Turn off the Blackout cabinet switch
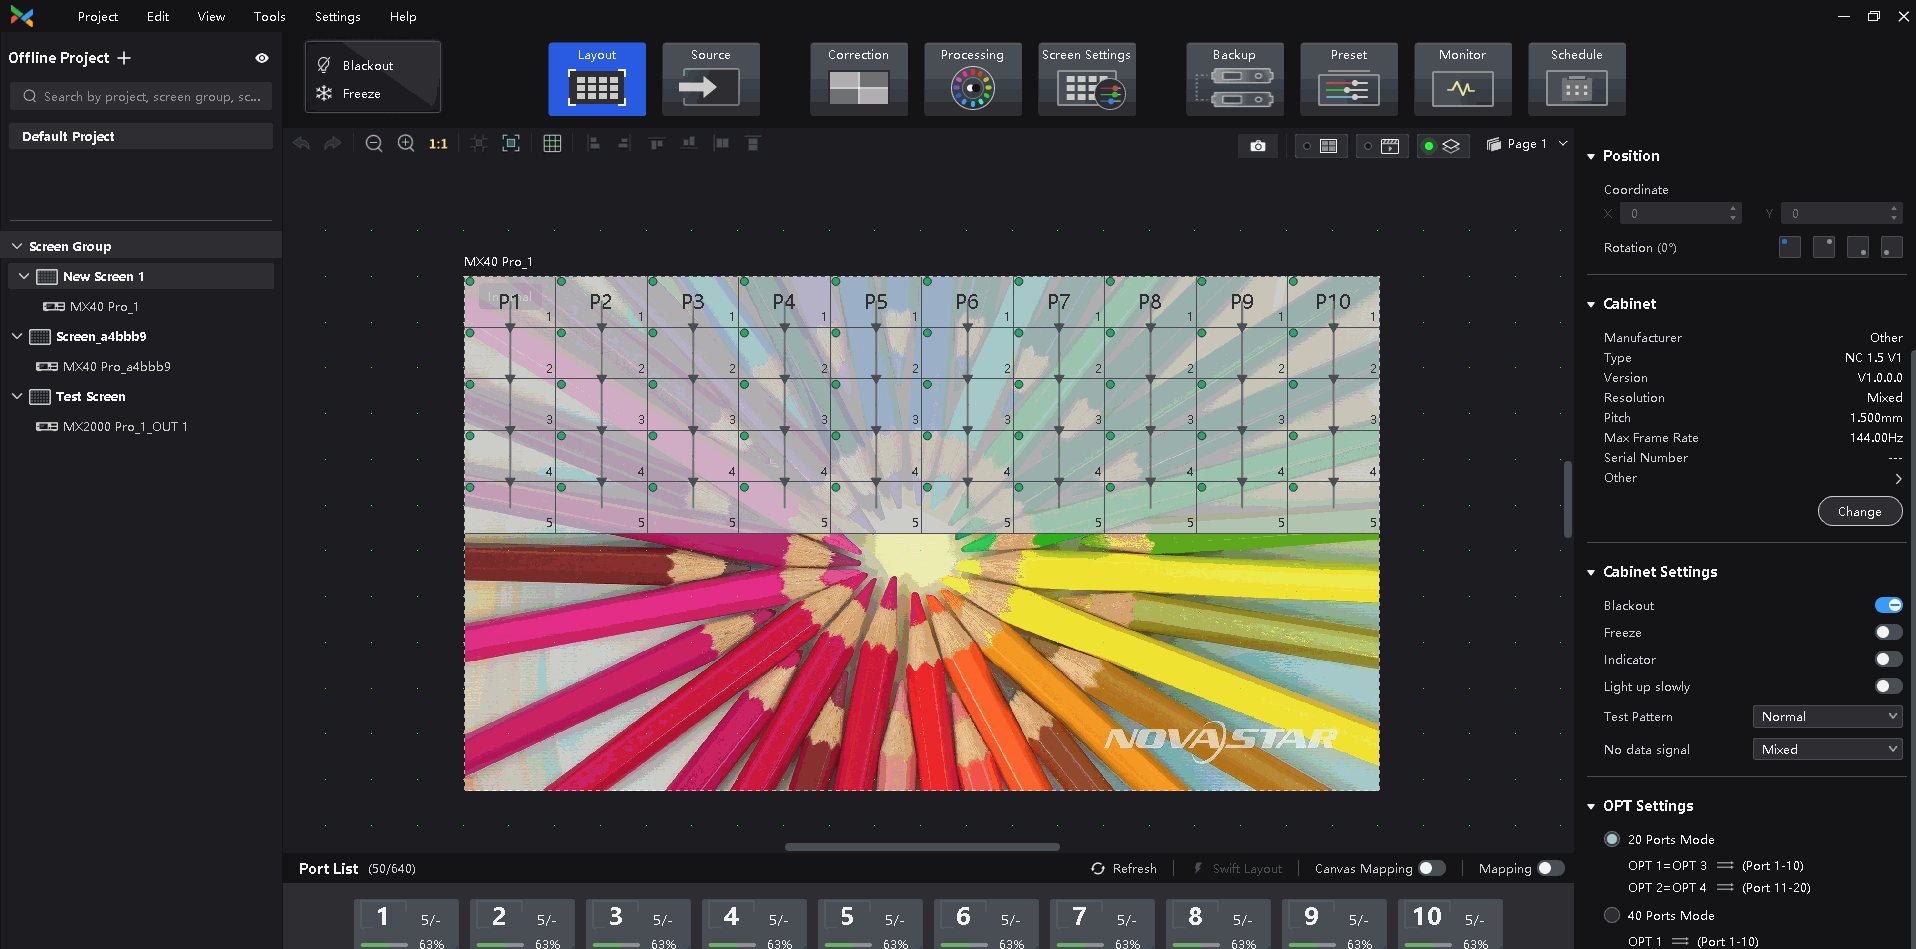 [x=1888, y=605]
